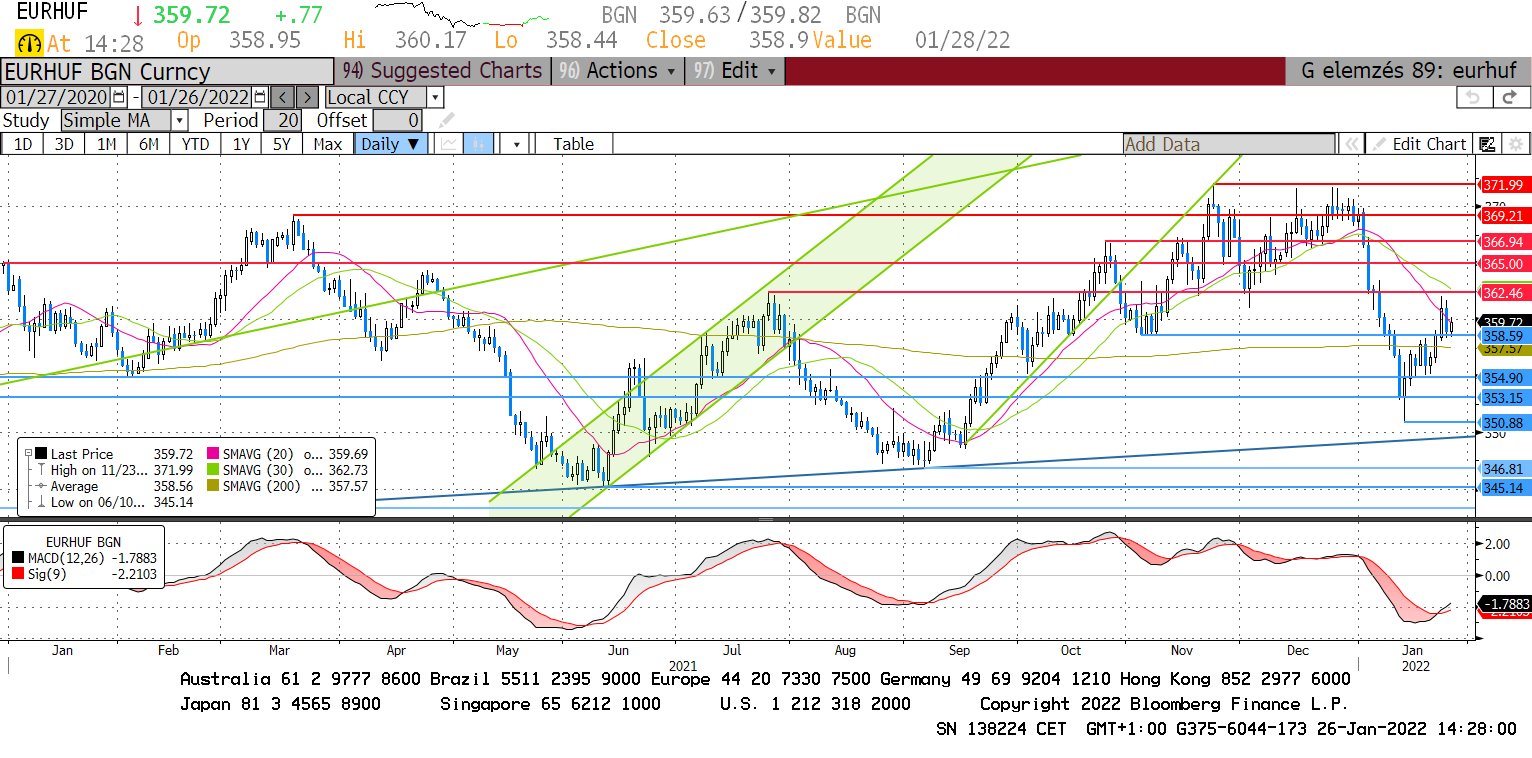
Task: Click the yellow clock alert icon
Action: click(29, 43)
